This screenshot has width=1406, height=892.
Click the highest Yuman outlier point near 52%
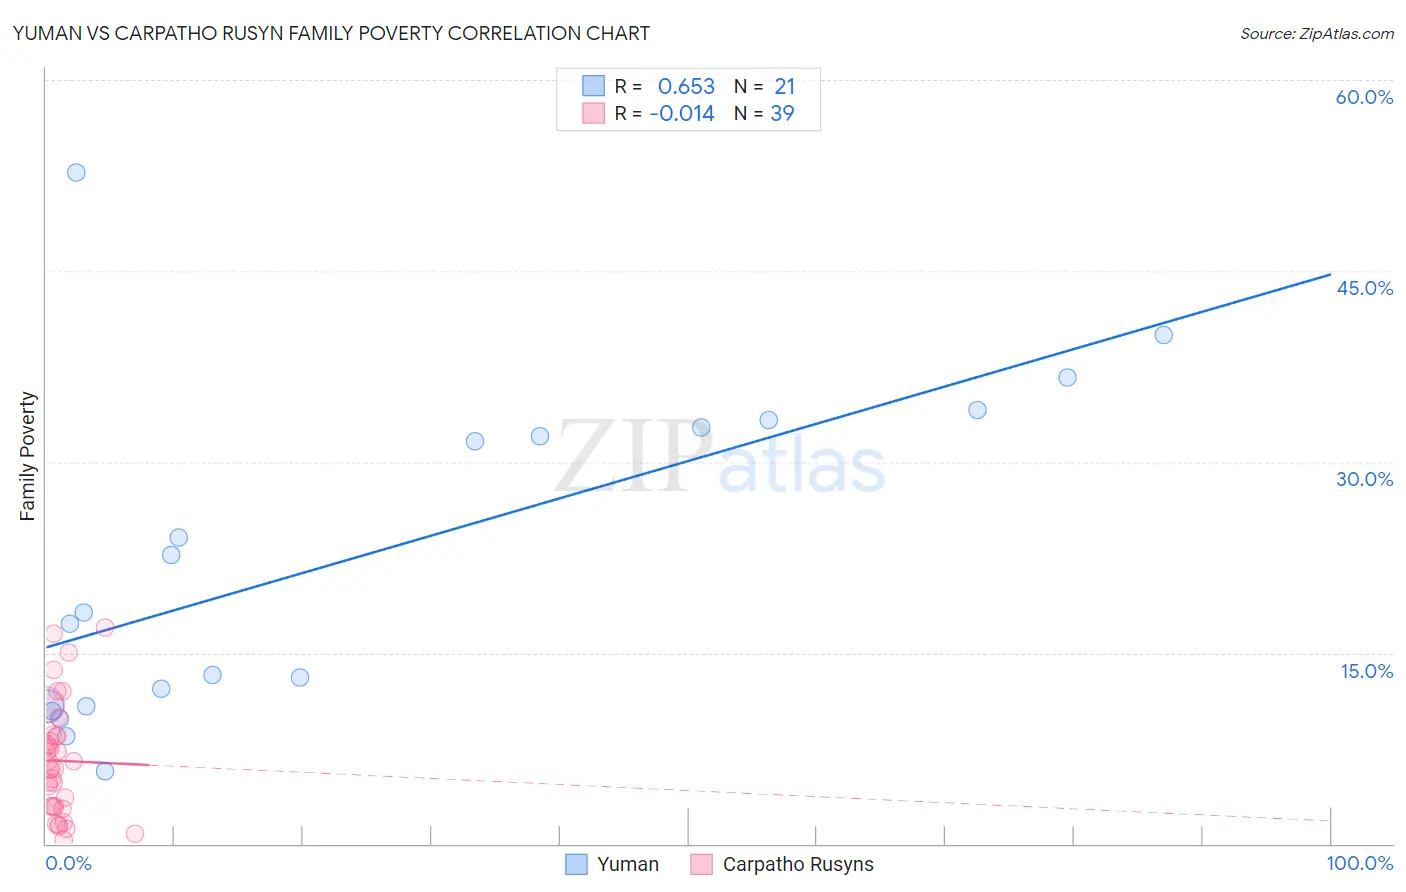pos(76,172)
